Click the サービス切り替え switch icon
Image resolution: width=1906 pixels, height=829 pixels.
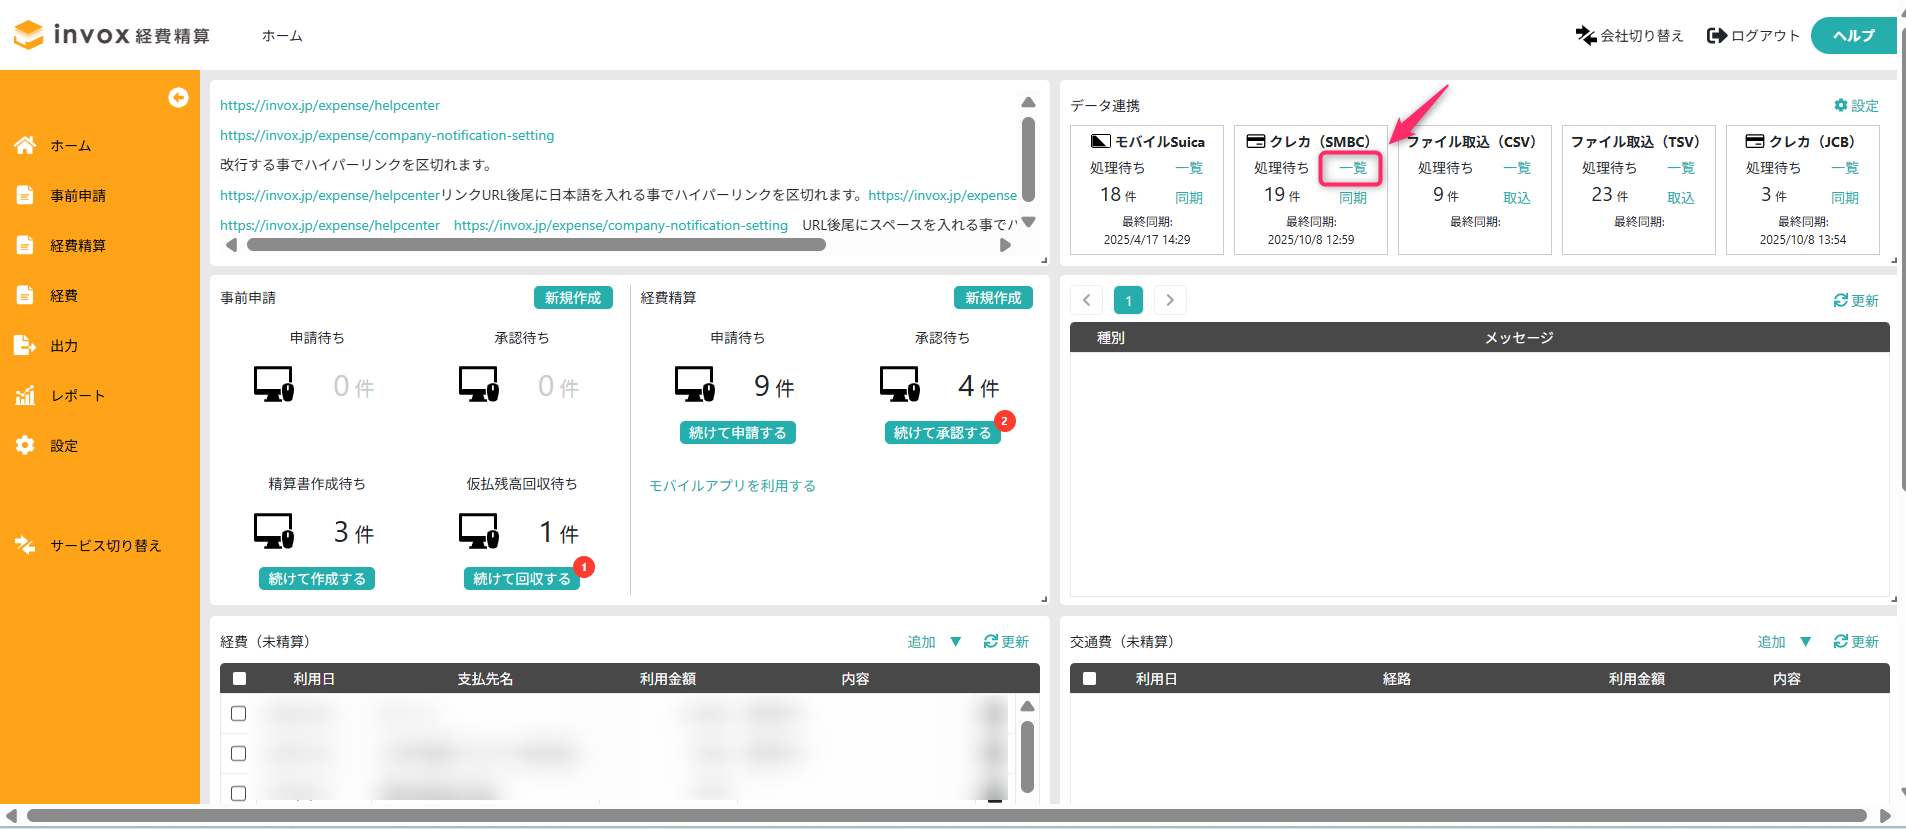[x=25, y=545]
